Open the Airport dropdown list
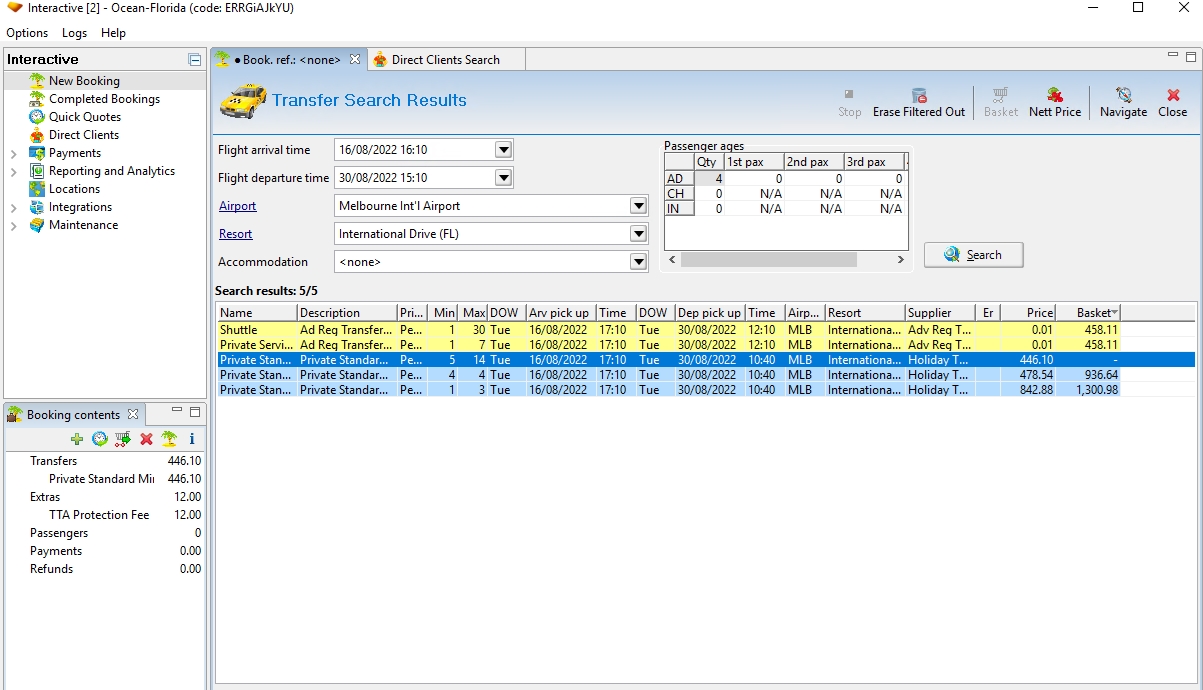 pos(638,206)
